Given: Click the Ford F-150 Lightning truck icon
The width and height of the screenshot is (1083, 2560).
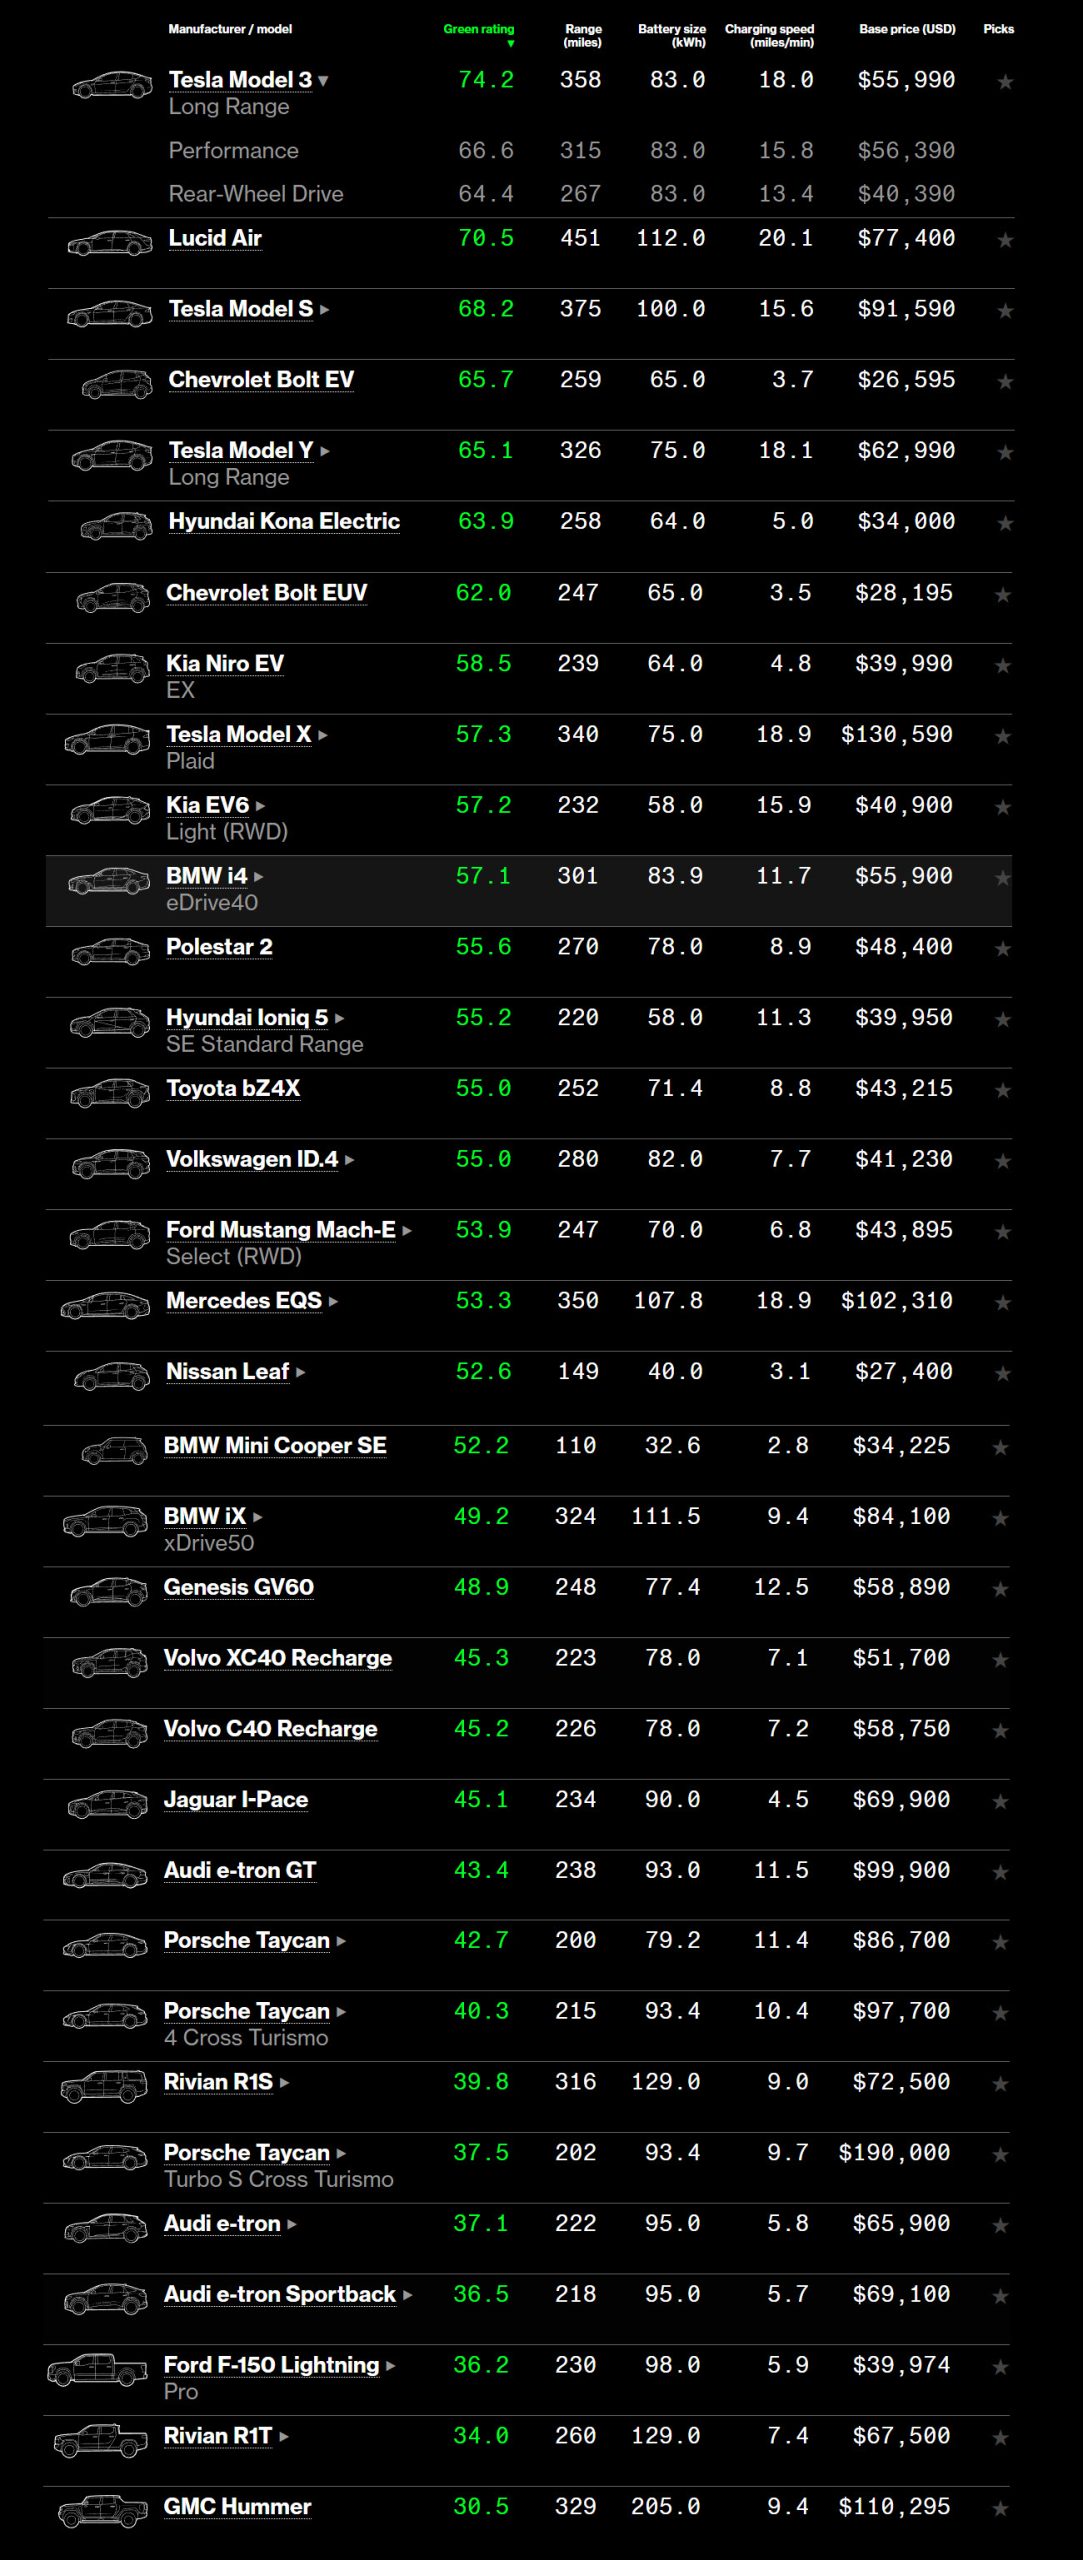Looking at the screenshot, I should point(97,2370).
